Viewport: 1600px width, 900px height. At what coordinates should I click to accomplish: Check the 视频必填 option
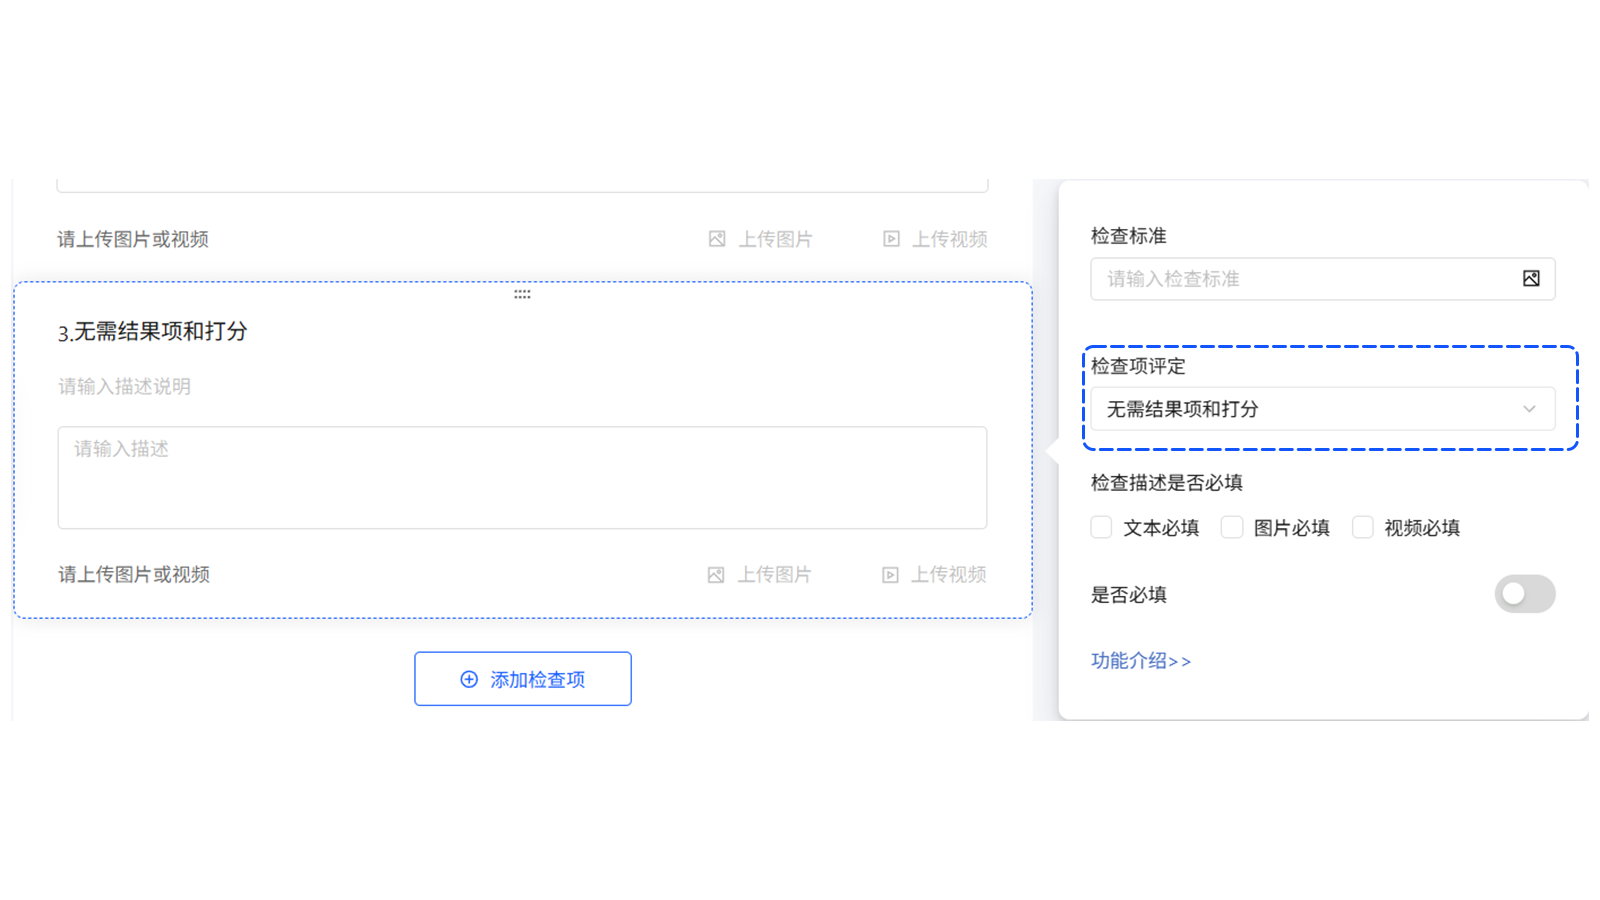(x=1362, y=527)
